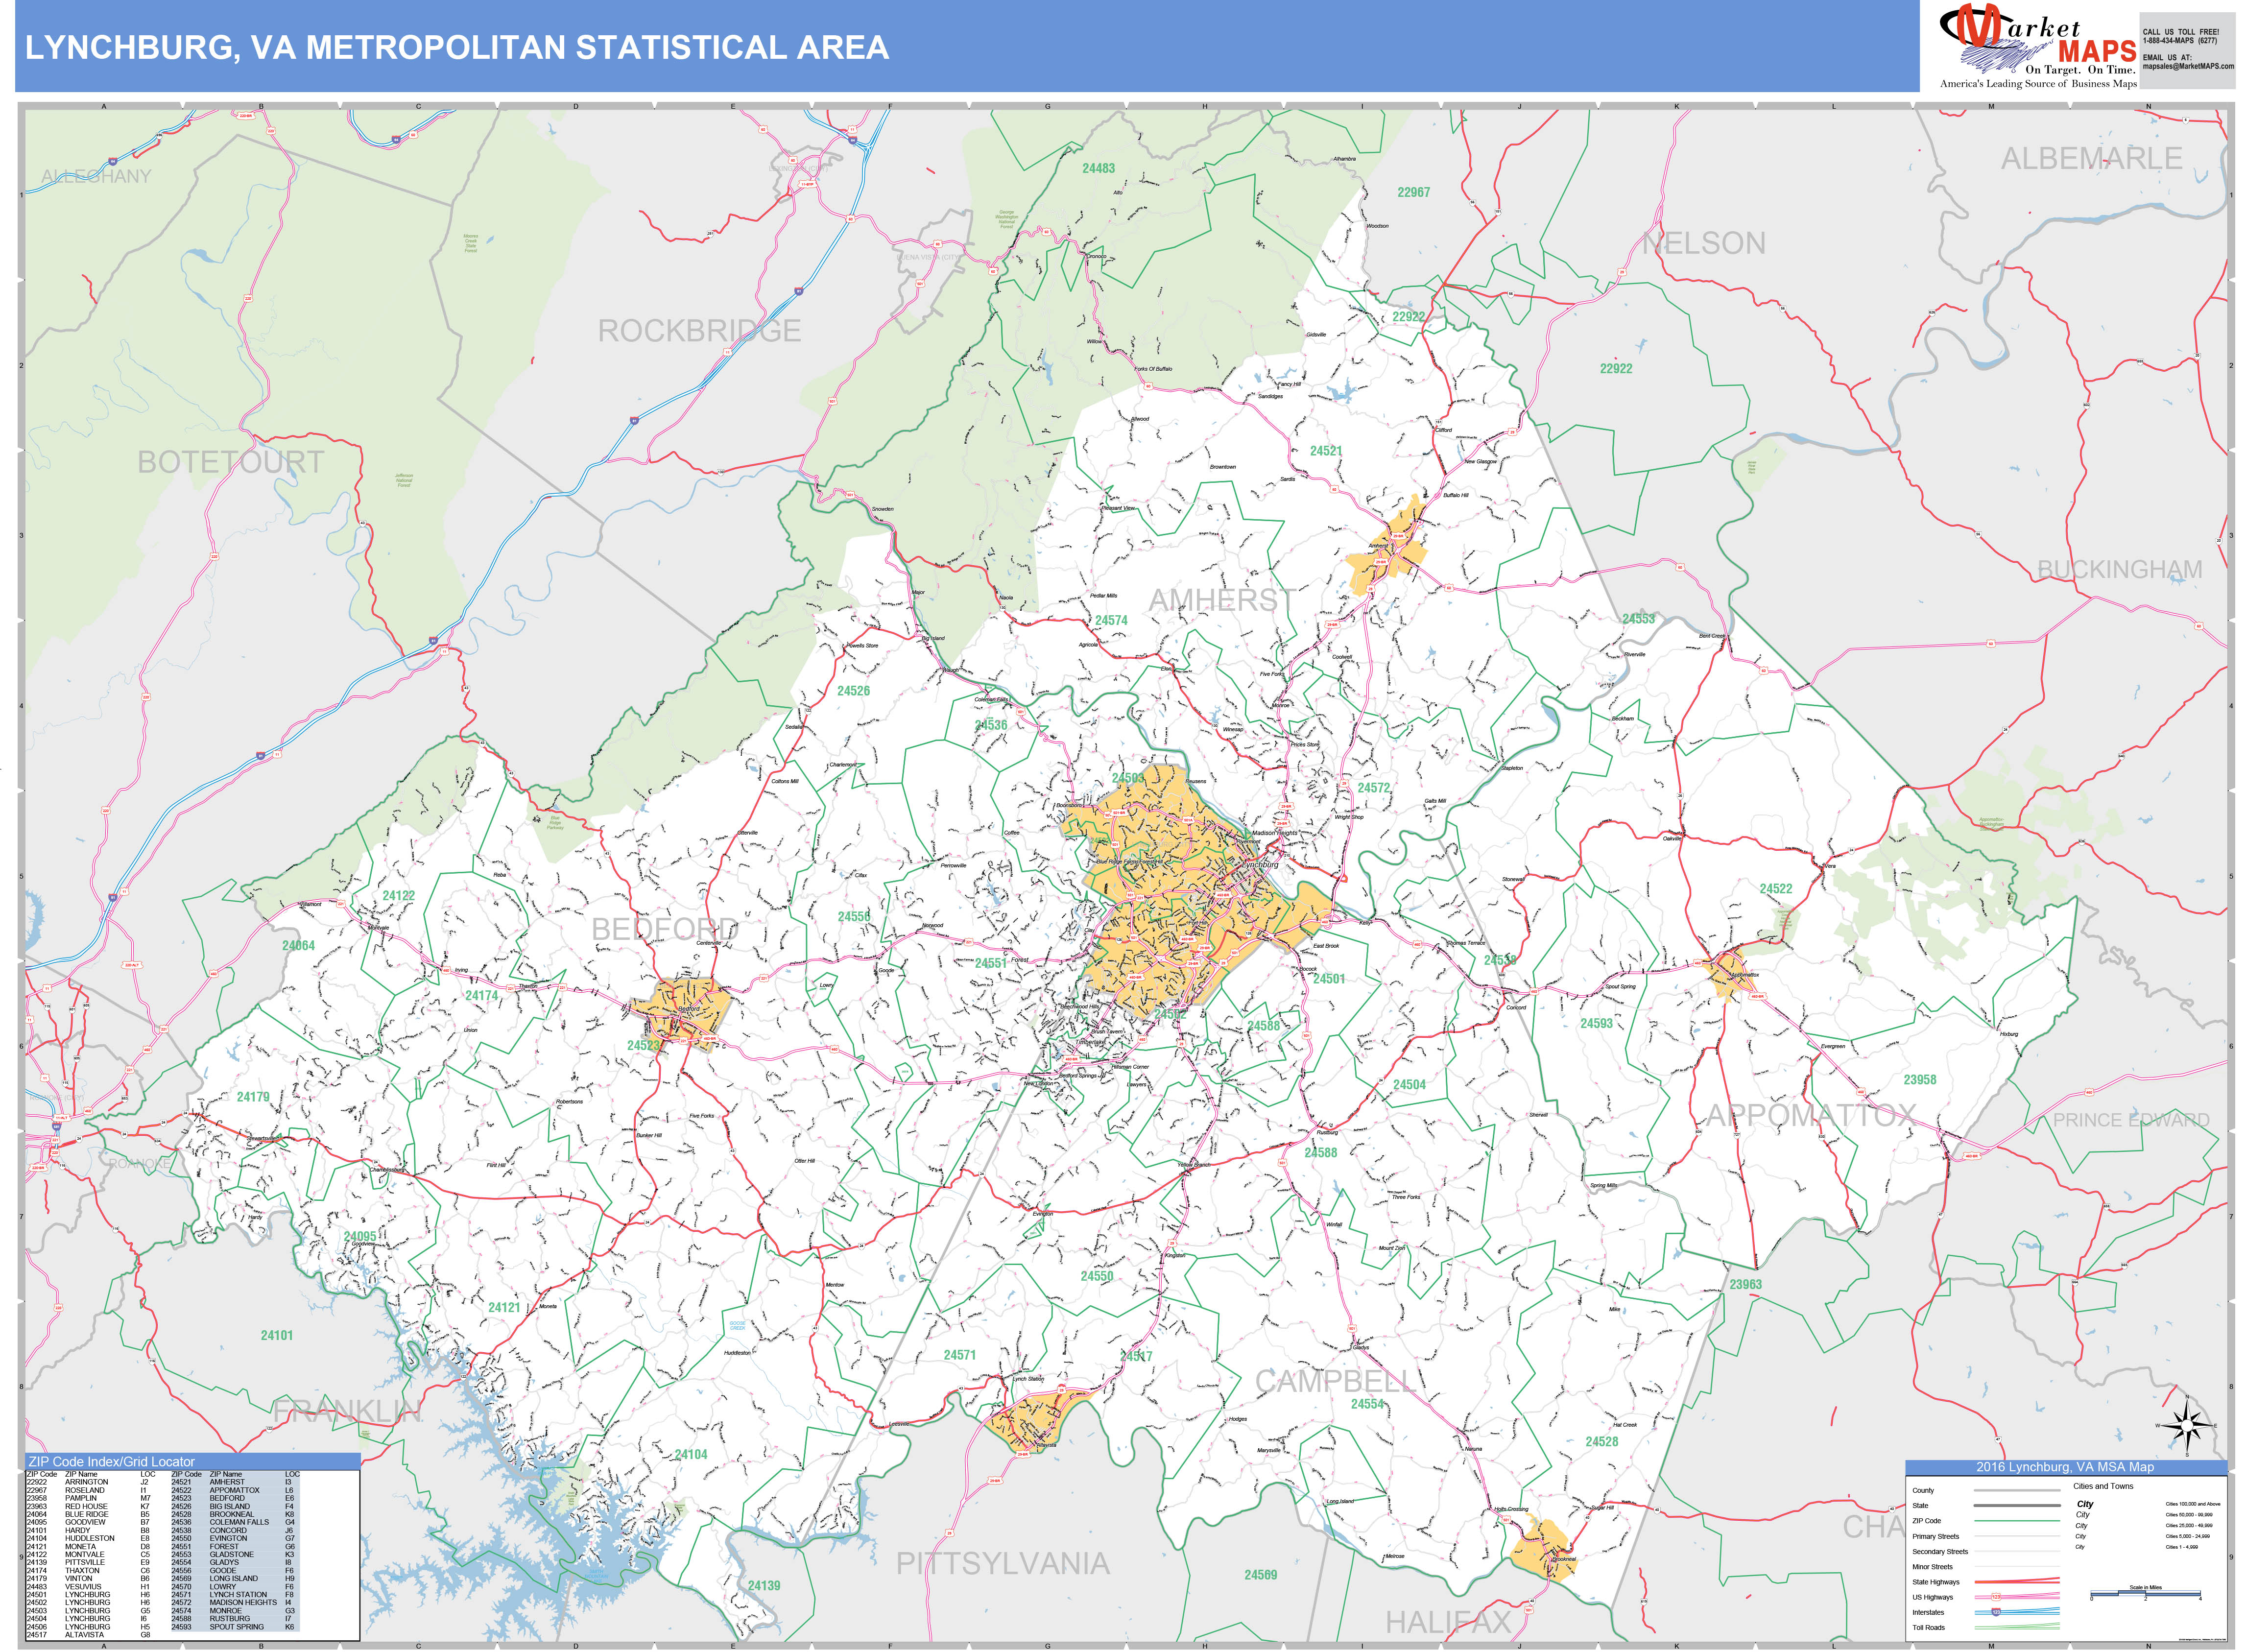Click the 'Cities and Towns' legend heading
Image resolution: width=2246 pixels, height=1652 pixels.
pyautogui.click(x=2104, y=1486)
